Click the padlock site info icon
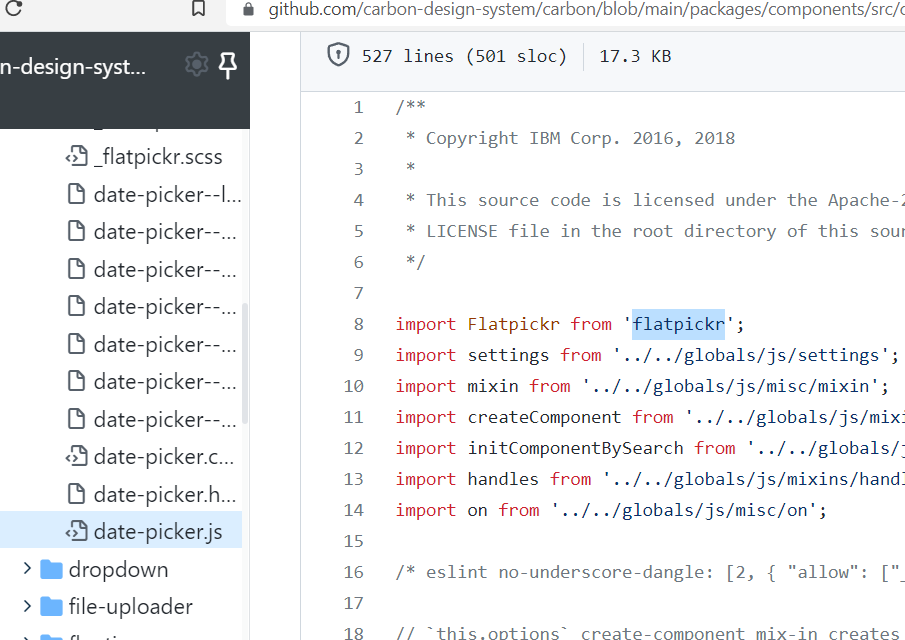The height and width of the screenshot is (640, 905). pos(249,9)
